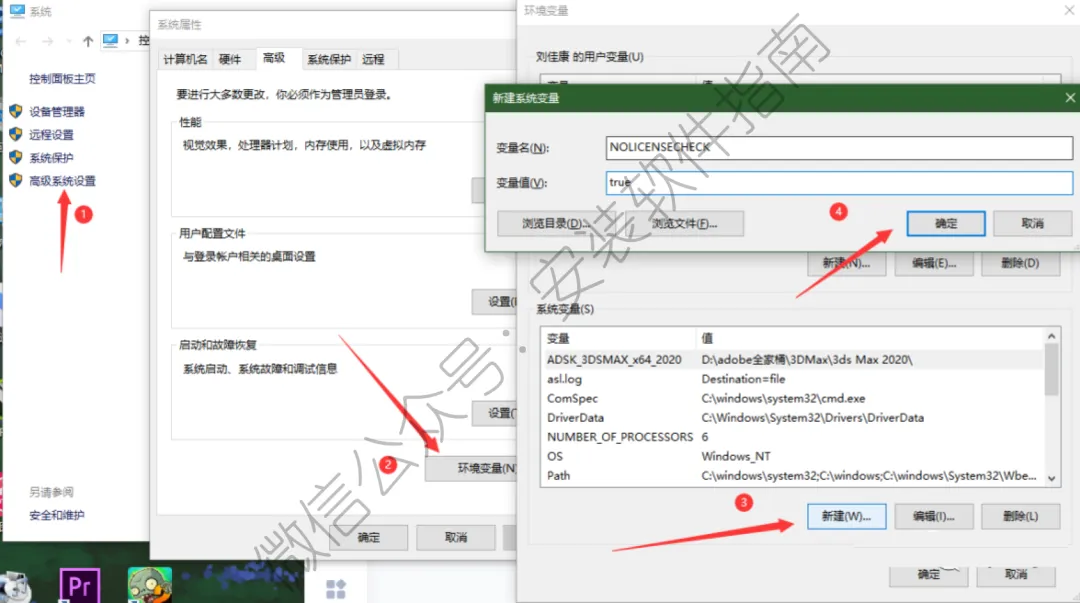Image resolution: width=1080 pixels, height=603 pixels.
Task: Open Control Panel Home link
Action: pos(62,79)
